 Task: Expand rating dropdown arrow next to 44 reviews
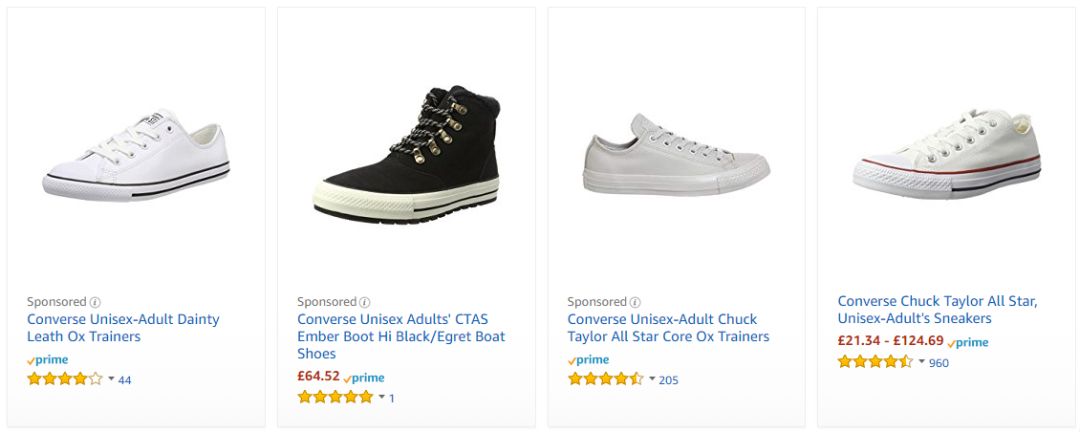point(111,379)
